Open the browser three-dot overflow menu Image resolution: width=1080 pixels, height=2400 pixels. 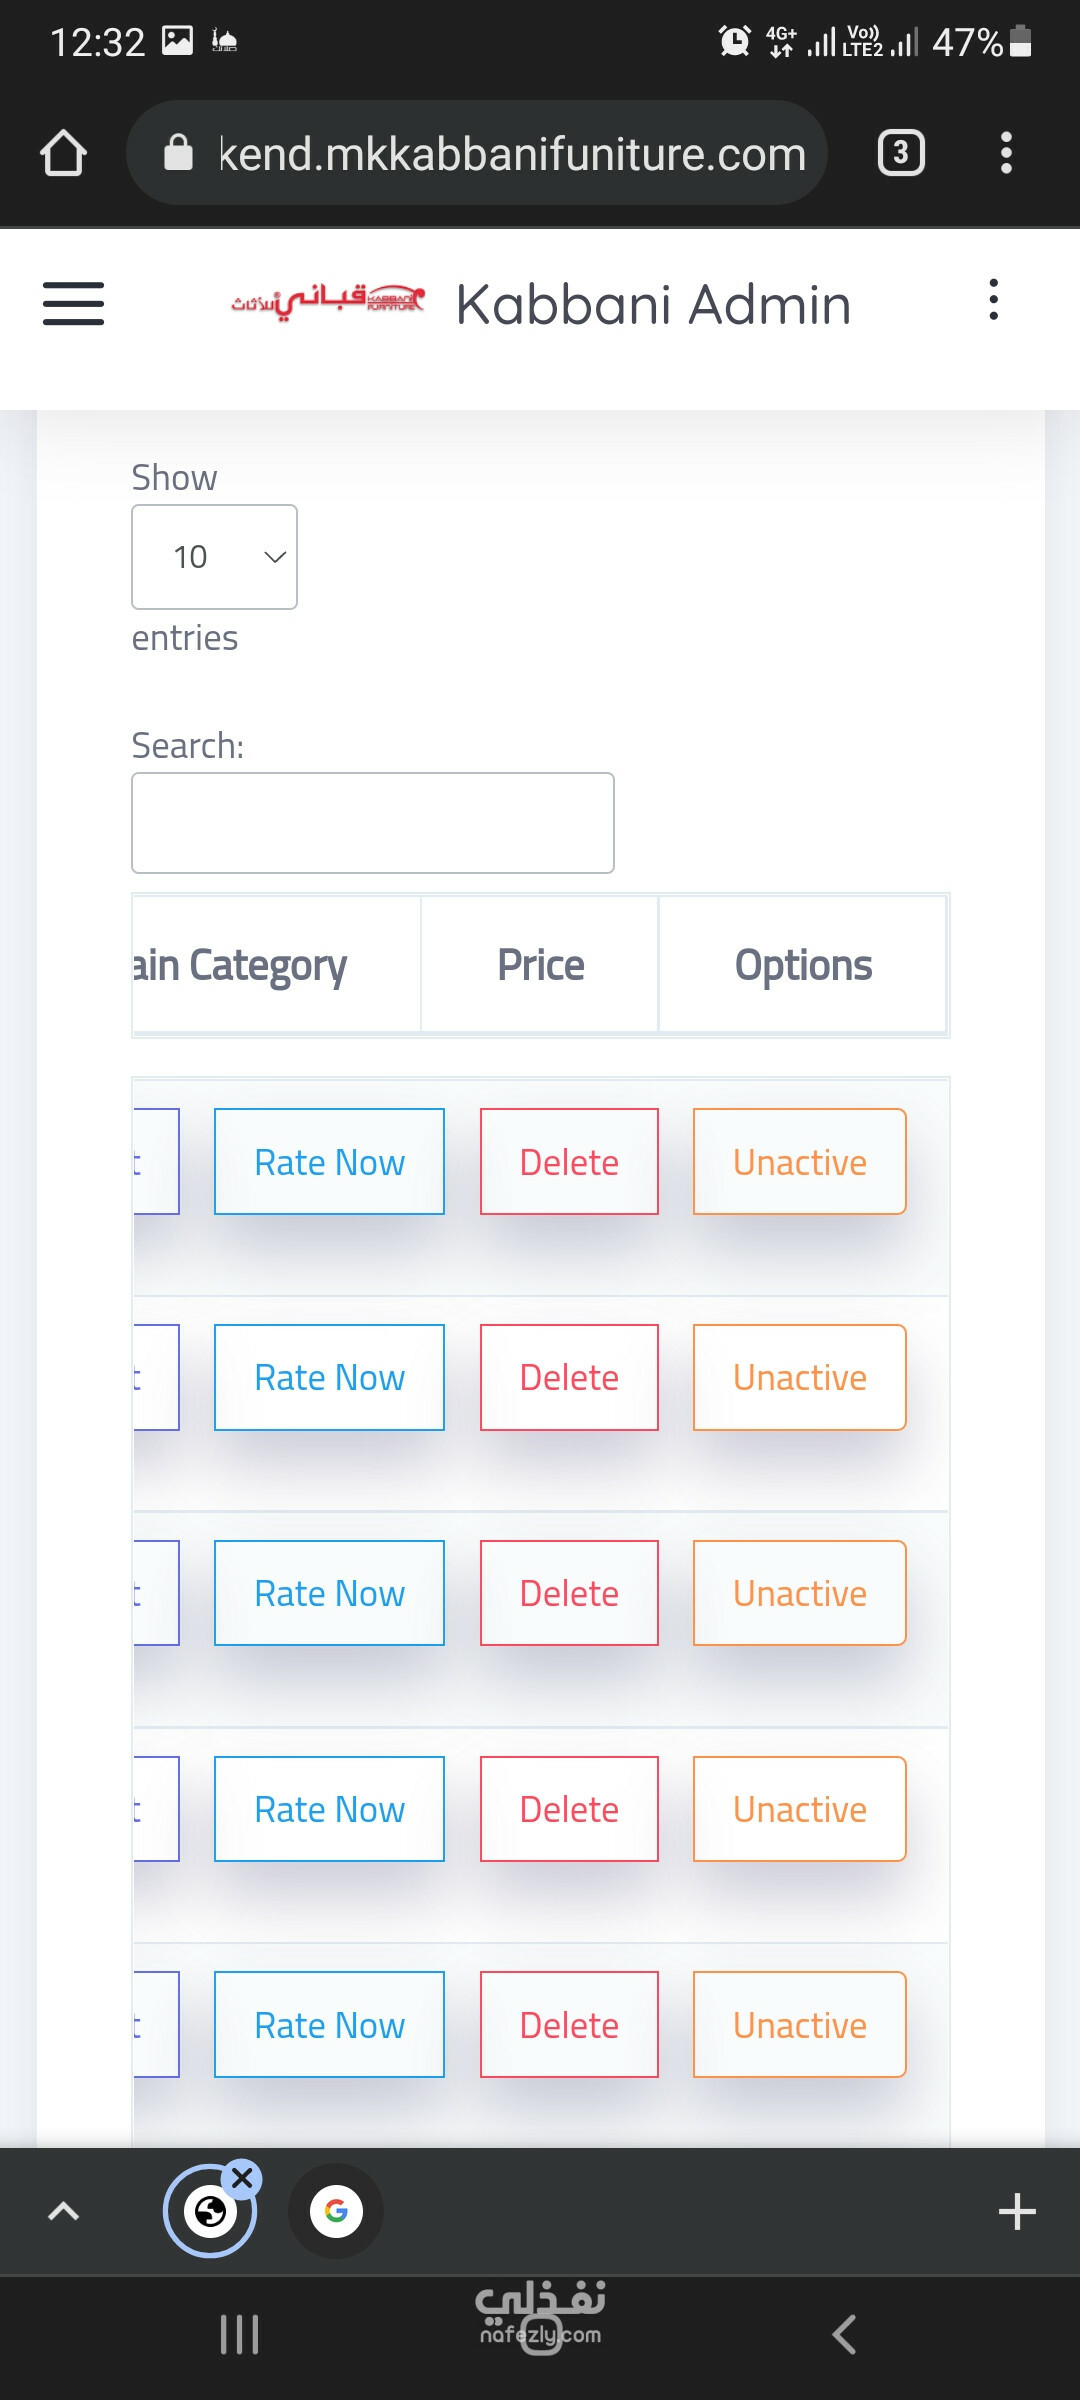(1006, 153)
